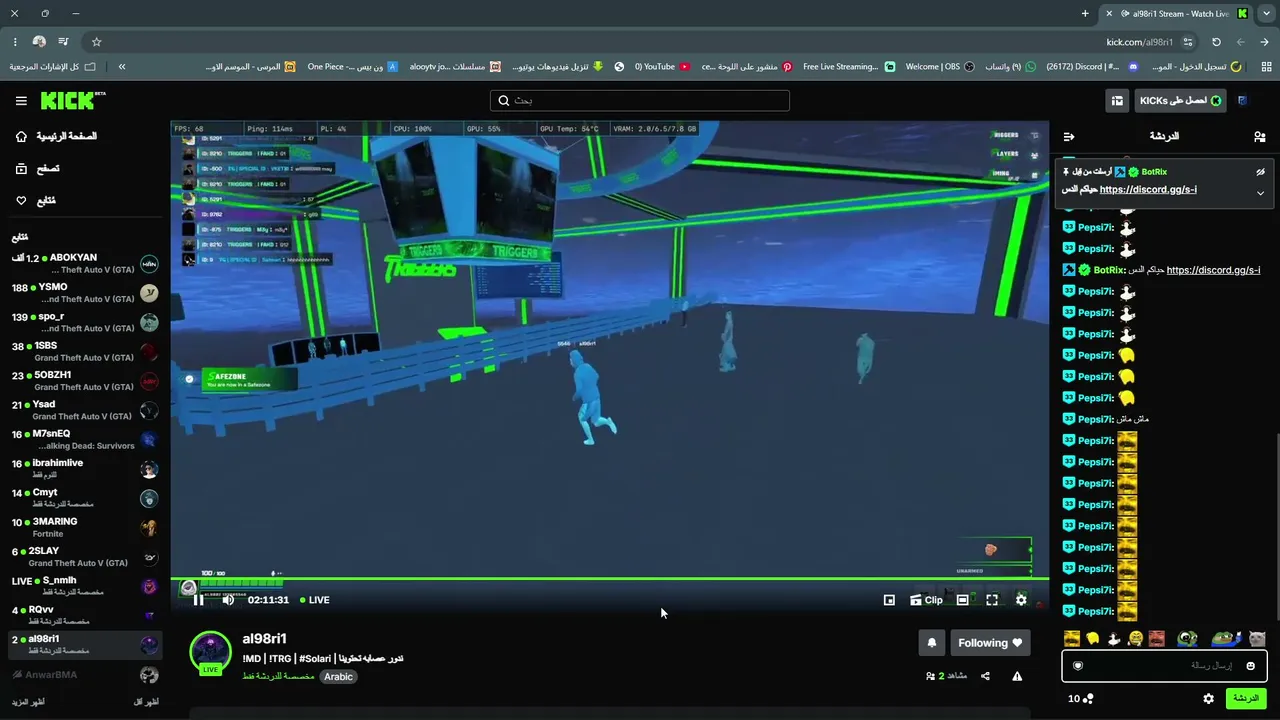Viewport: 1280px width, 720px height.
Task: Unpin or hide pinned message icon
Action: click(1260, 172)
